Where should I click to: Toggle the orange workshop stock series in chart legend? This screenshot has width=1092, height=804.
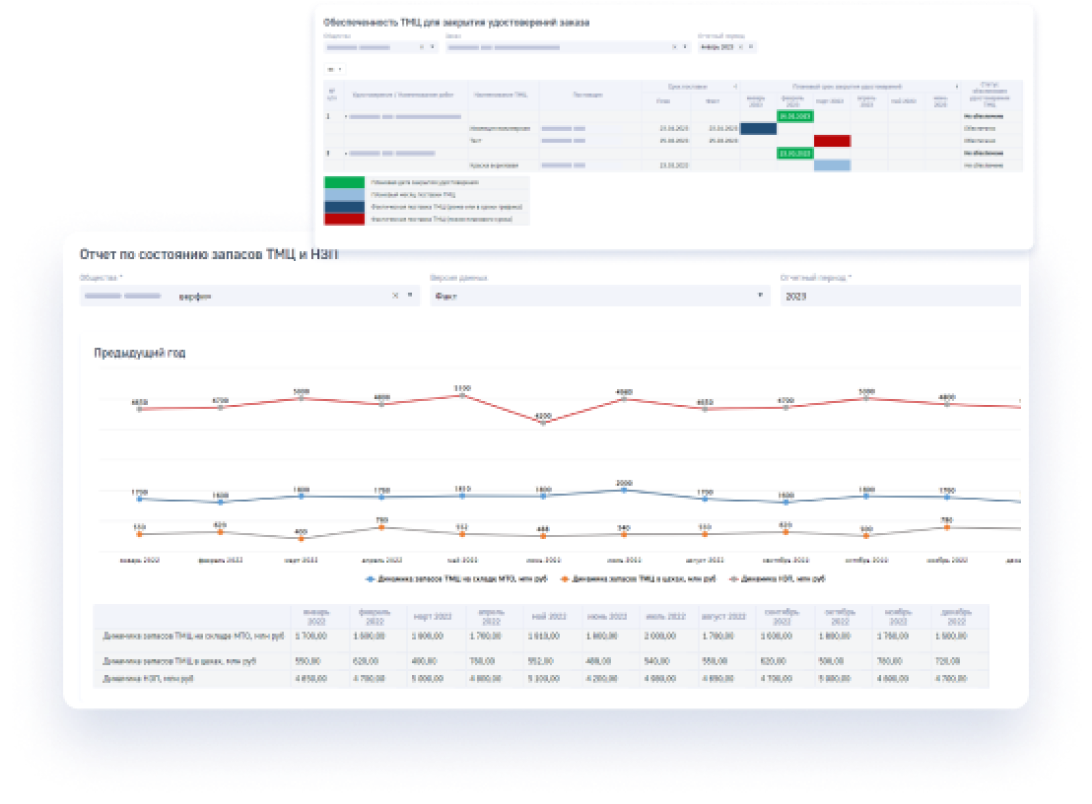point(638,579)
